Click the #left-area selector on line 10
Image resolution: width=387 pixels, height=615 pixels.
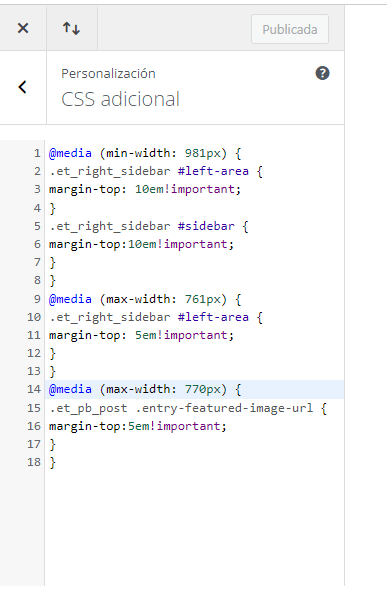(213, 317)
